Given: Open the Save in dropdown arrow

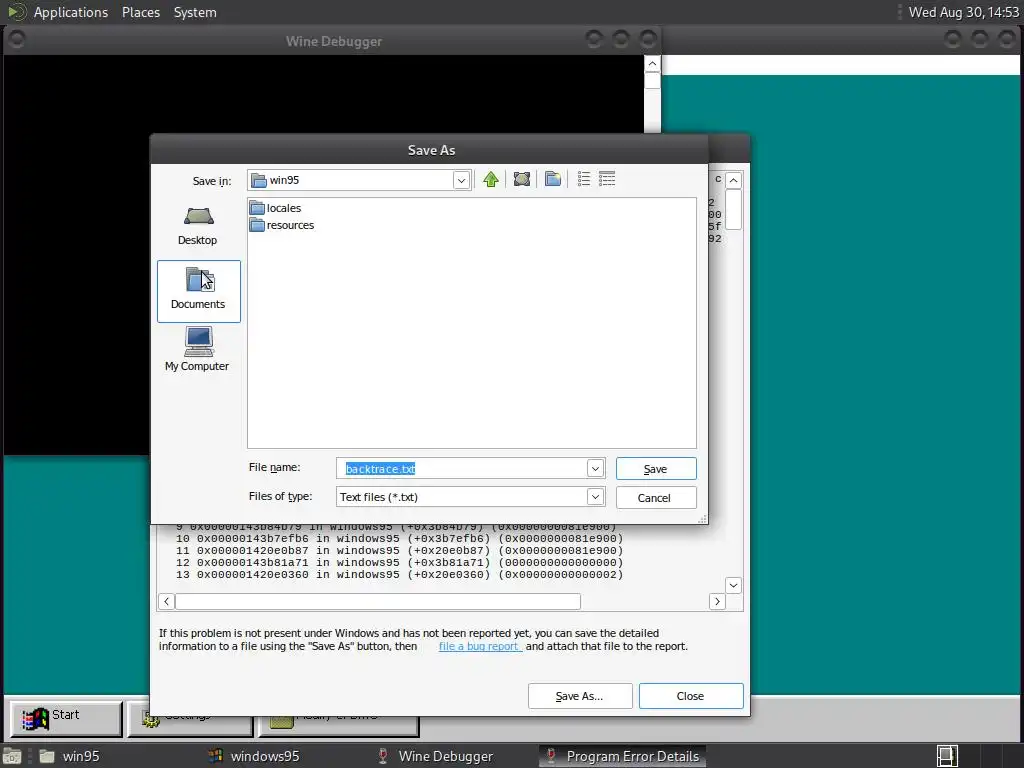Looking at the screenshot, I should (461, 180).
